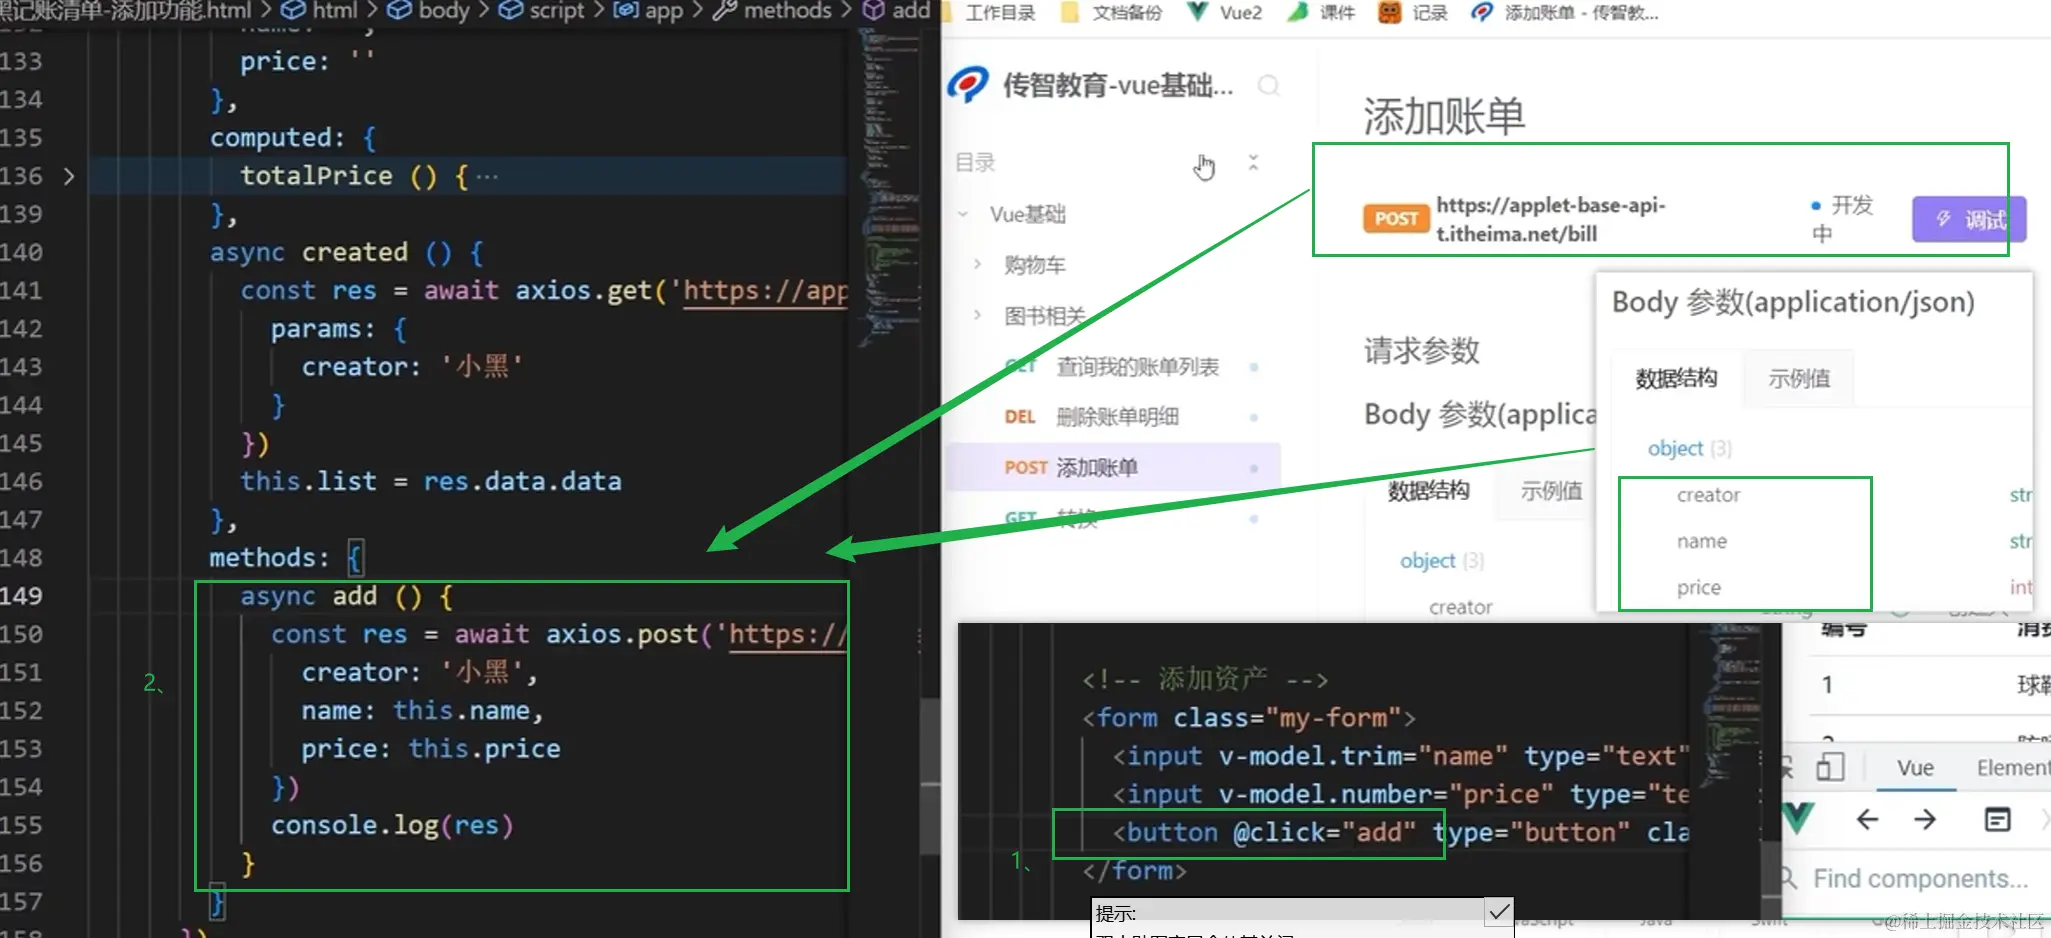Click the name field in the Body popup
The height and width of the screenshot is (938, 2051).
click(1702, 541)
